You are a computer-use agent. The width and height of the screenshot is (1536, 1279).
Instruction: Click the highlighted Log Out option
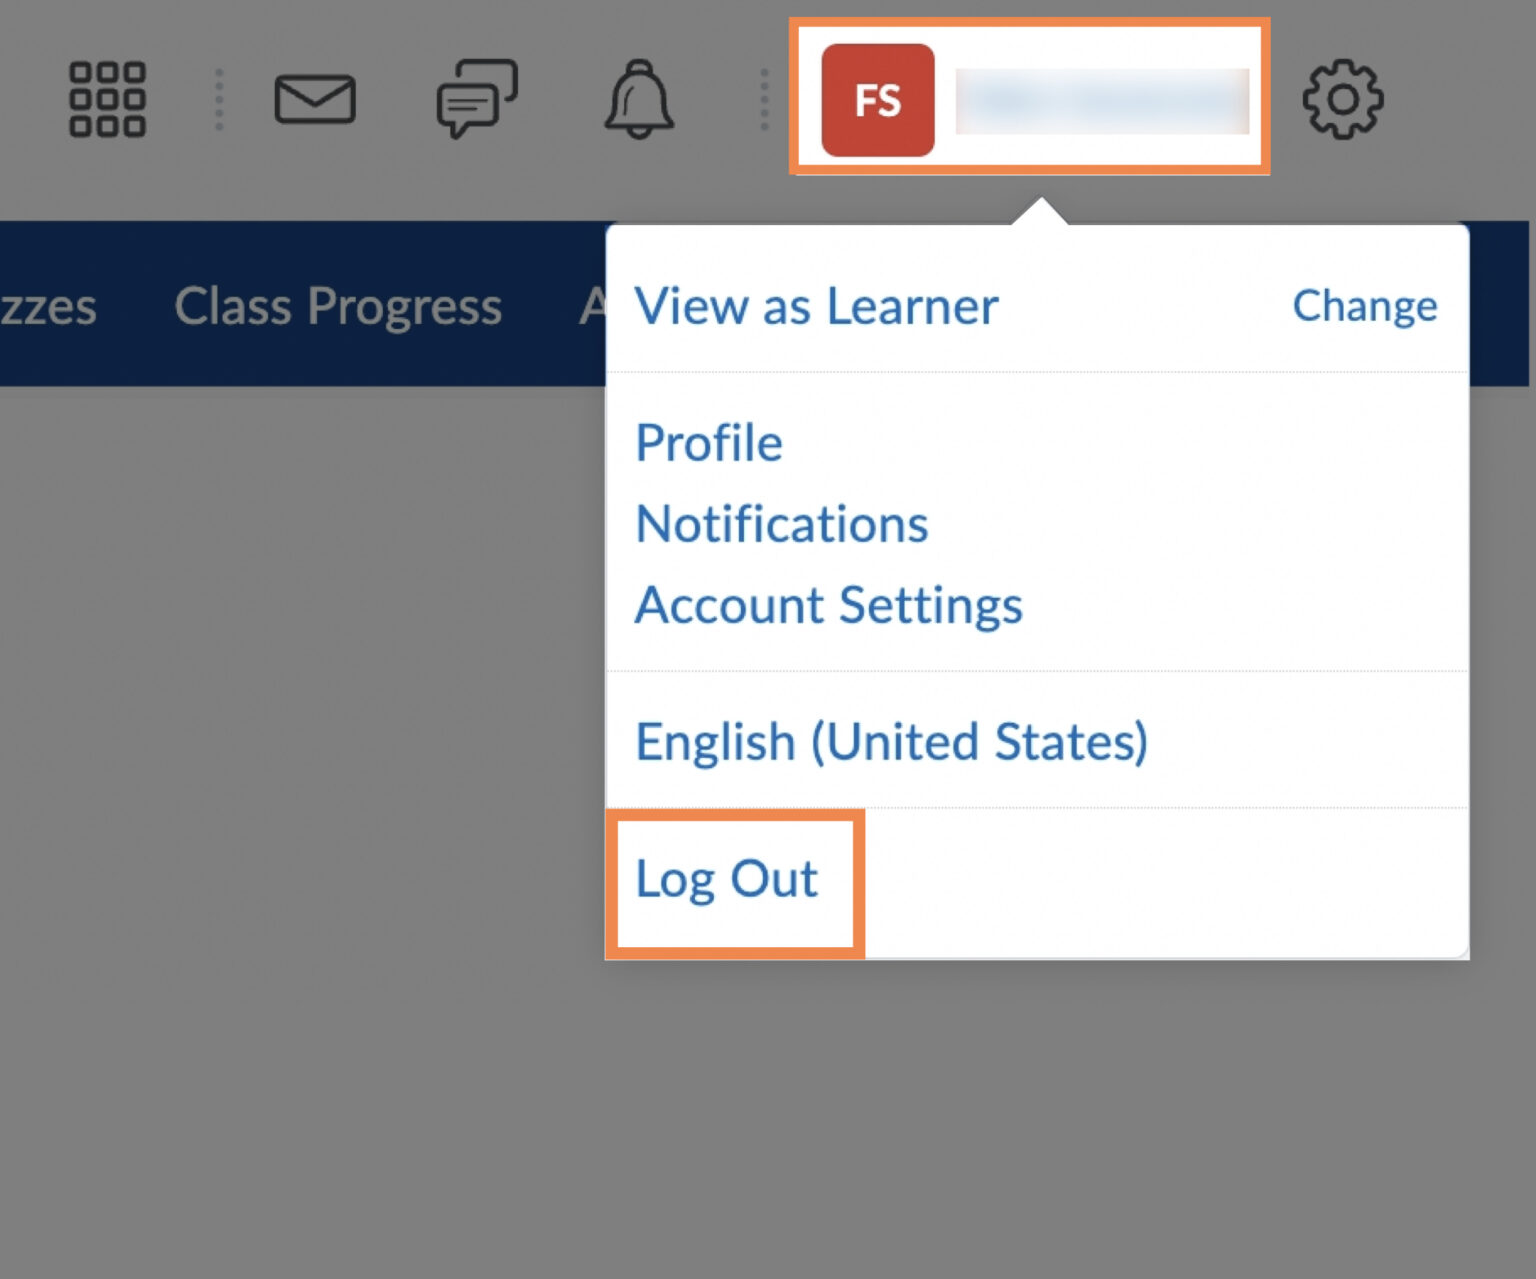pyautogui.click(x=727, y=880)
